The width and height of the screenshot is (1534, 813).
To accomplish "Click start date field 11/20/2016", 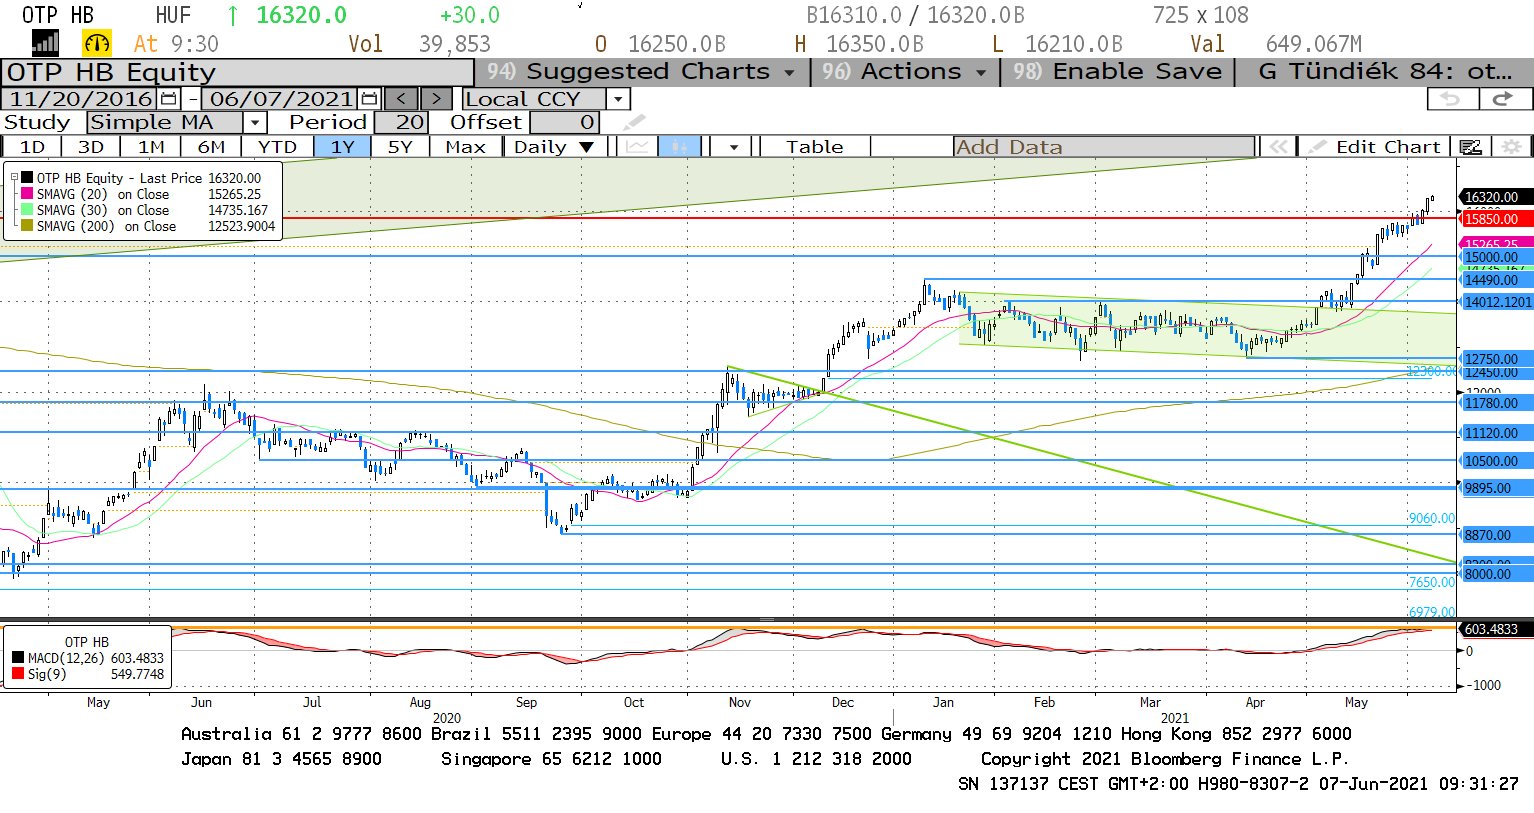I will click(x=82, y=99).
